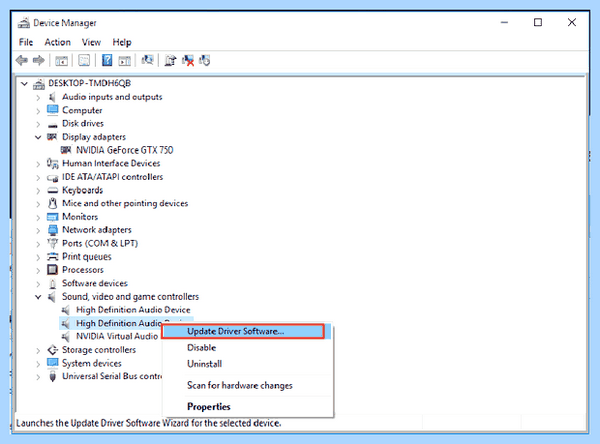Screen dimensions: 600x444
Task: Click the USB icon beside Universal Serial Bus controllers
Action: 52,376
